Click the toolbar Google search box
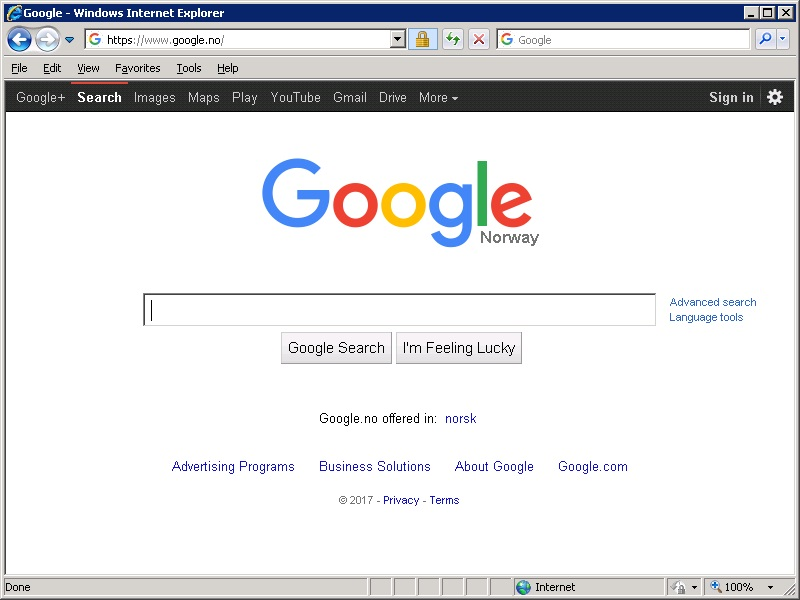 (623, 39)
